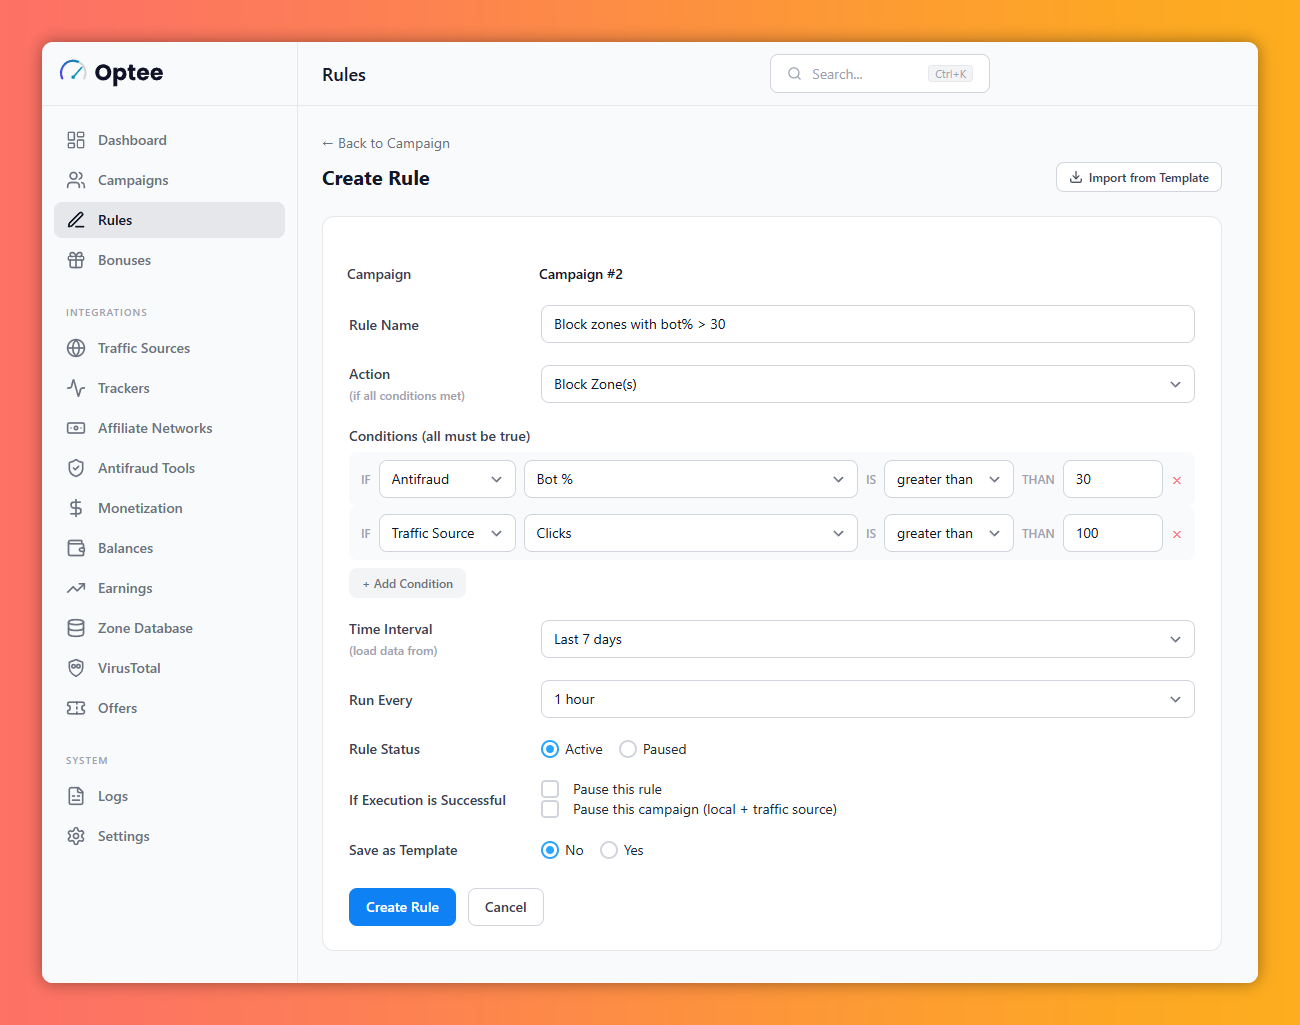Select Active rule status
This screenshot has width=1300, height=1025.
tap(550, 749)
